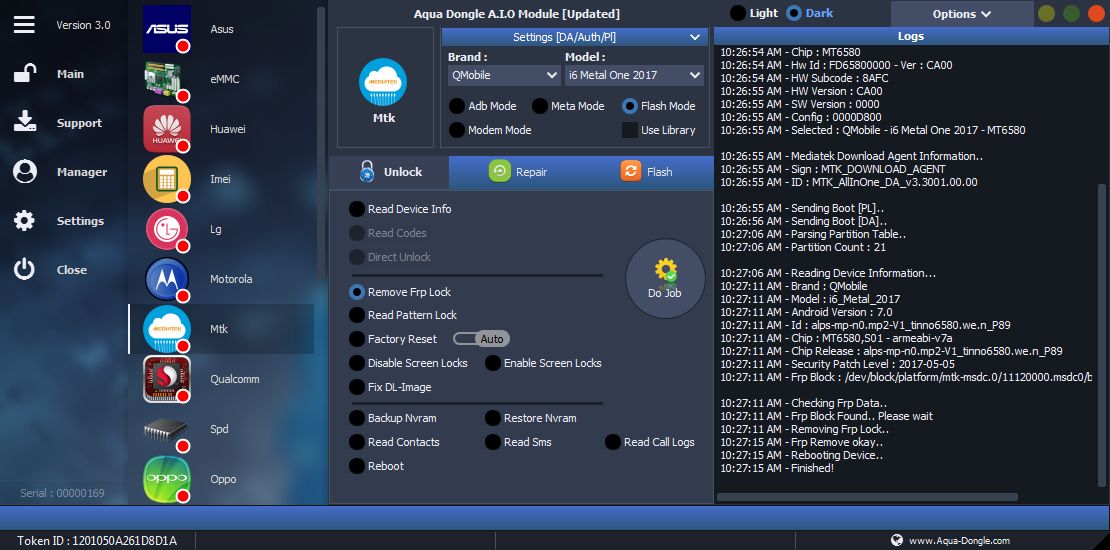Toggle the Factory Reset Auto switch
1110x550 pixels.
pyautogui.click(x=481, y=339)
